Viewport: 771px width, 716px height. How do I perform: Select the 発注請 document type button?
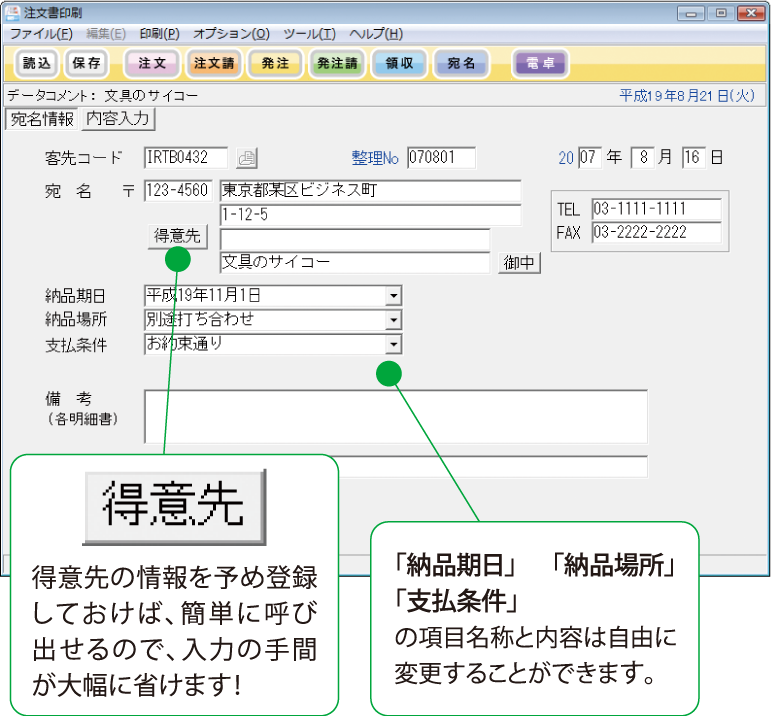337,63
